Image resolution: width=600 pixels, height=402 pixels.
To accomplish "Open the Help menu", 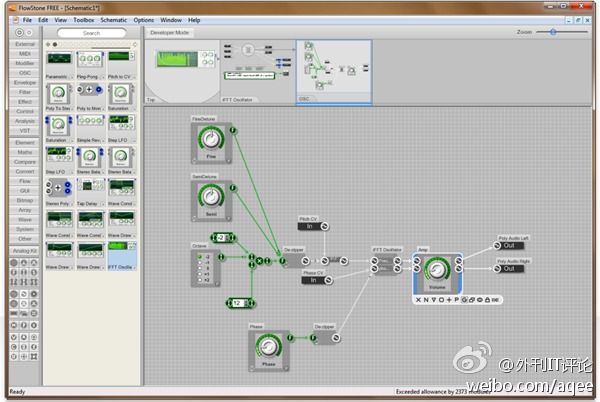I will click(194, 20).
